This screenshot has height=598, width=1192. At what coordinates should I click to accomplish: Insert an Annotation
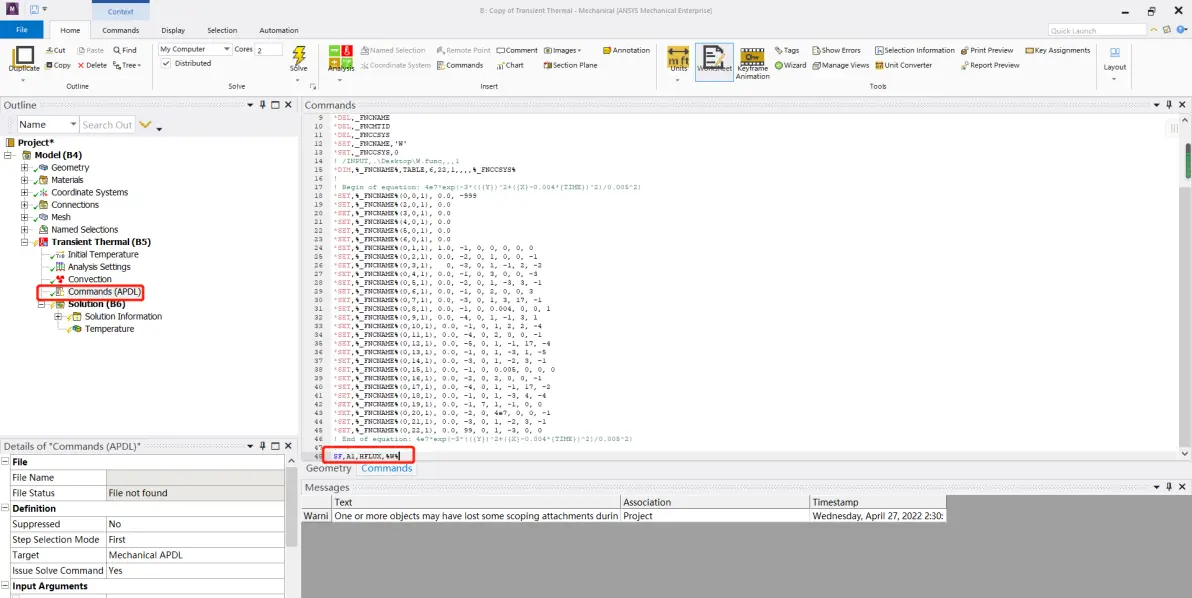626,50
